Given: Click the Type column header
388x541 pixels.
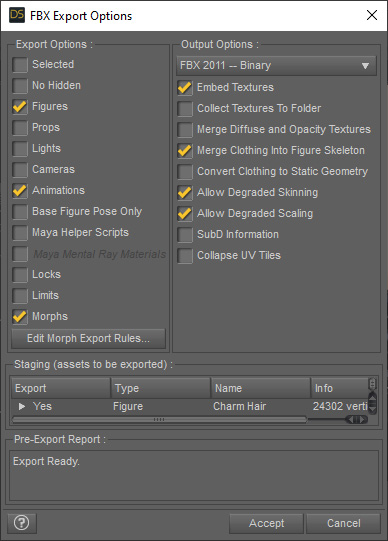Looking at the screenshot, I should pos(160,388).
